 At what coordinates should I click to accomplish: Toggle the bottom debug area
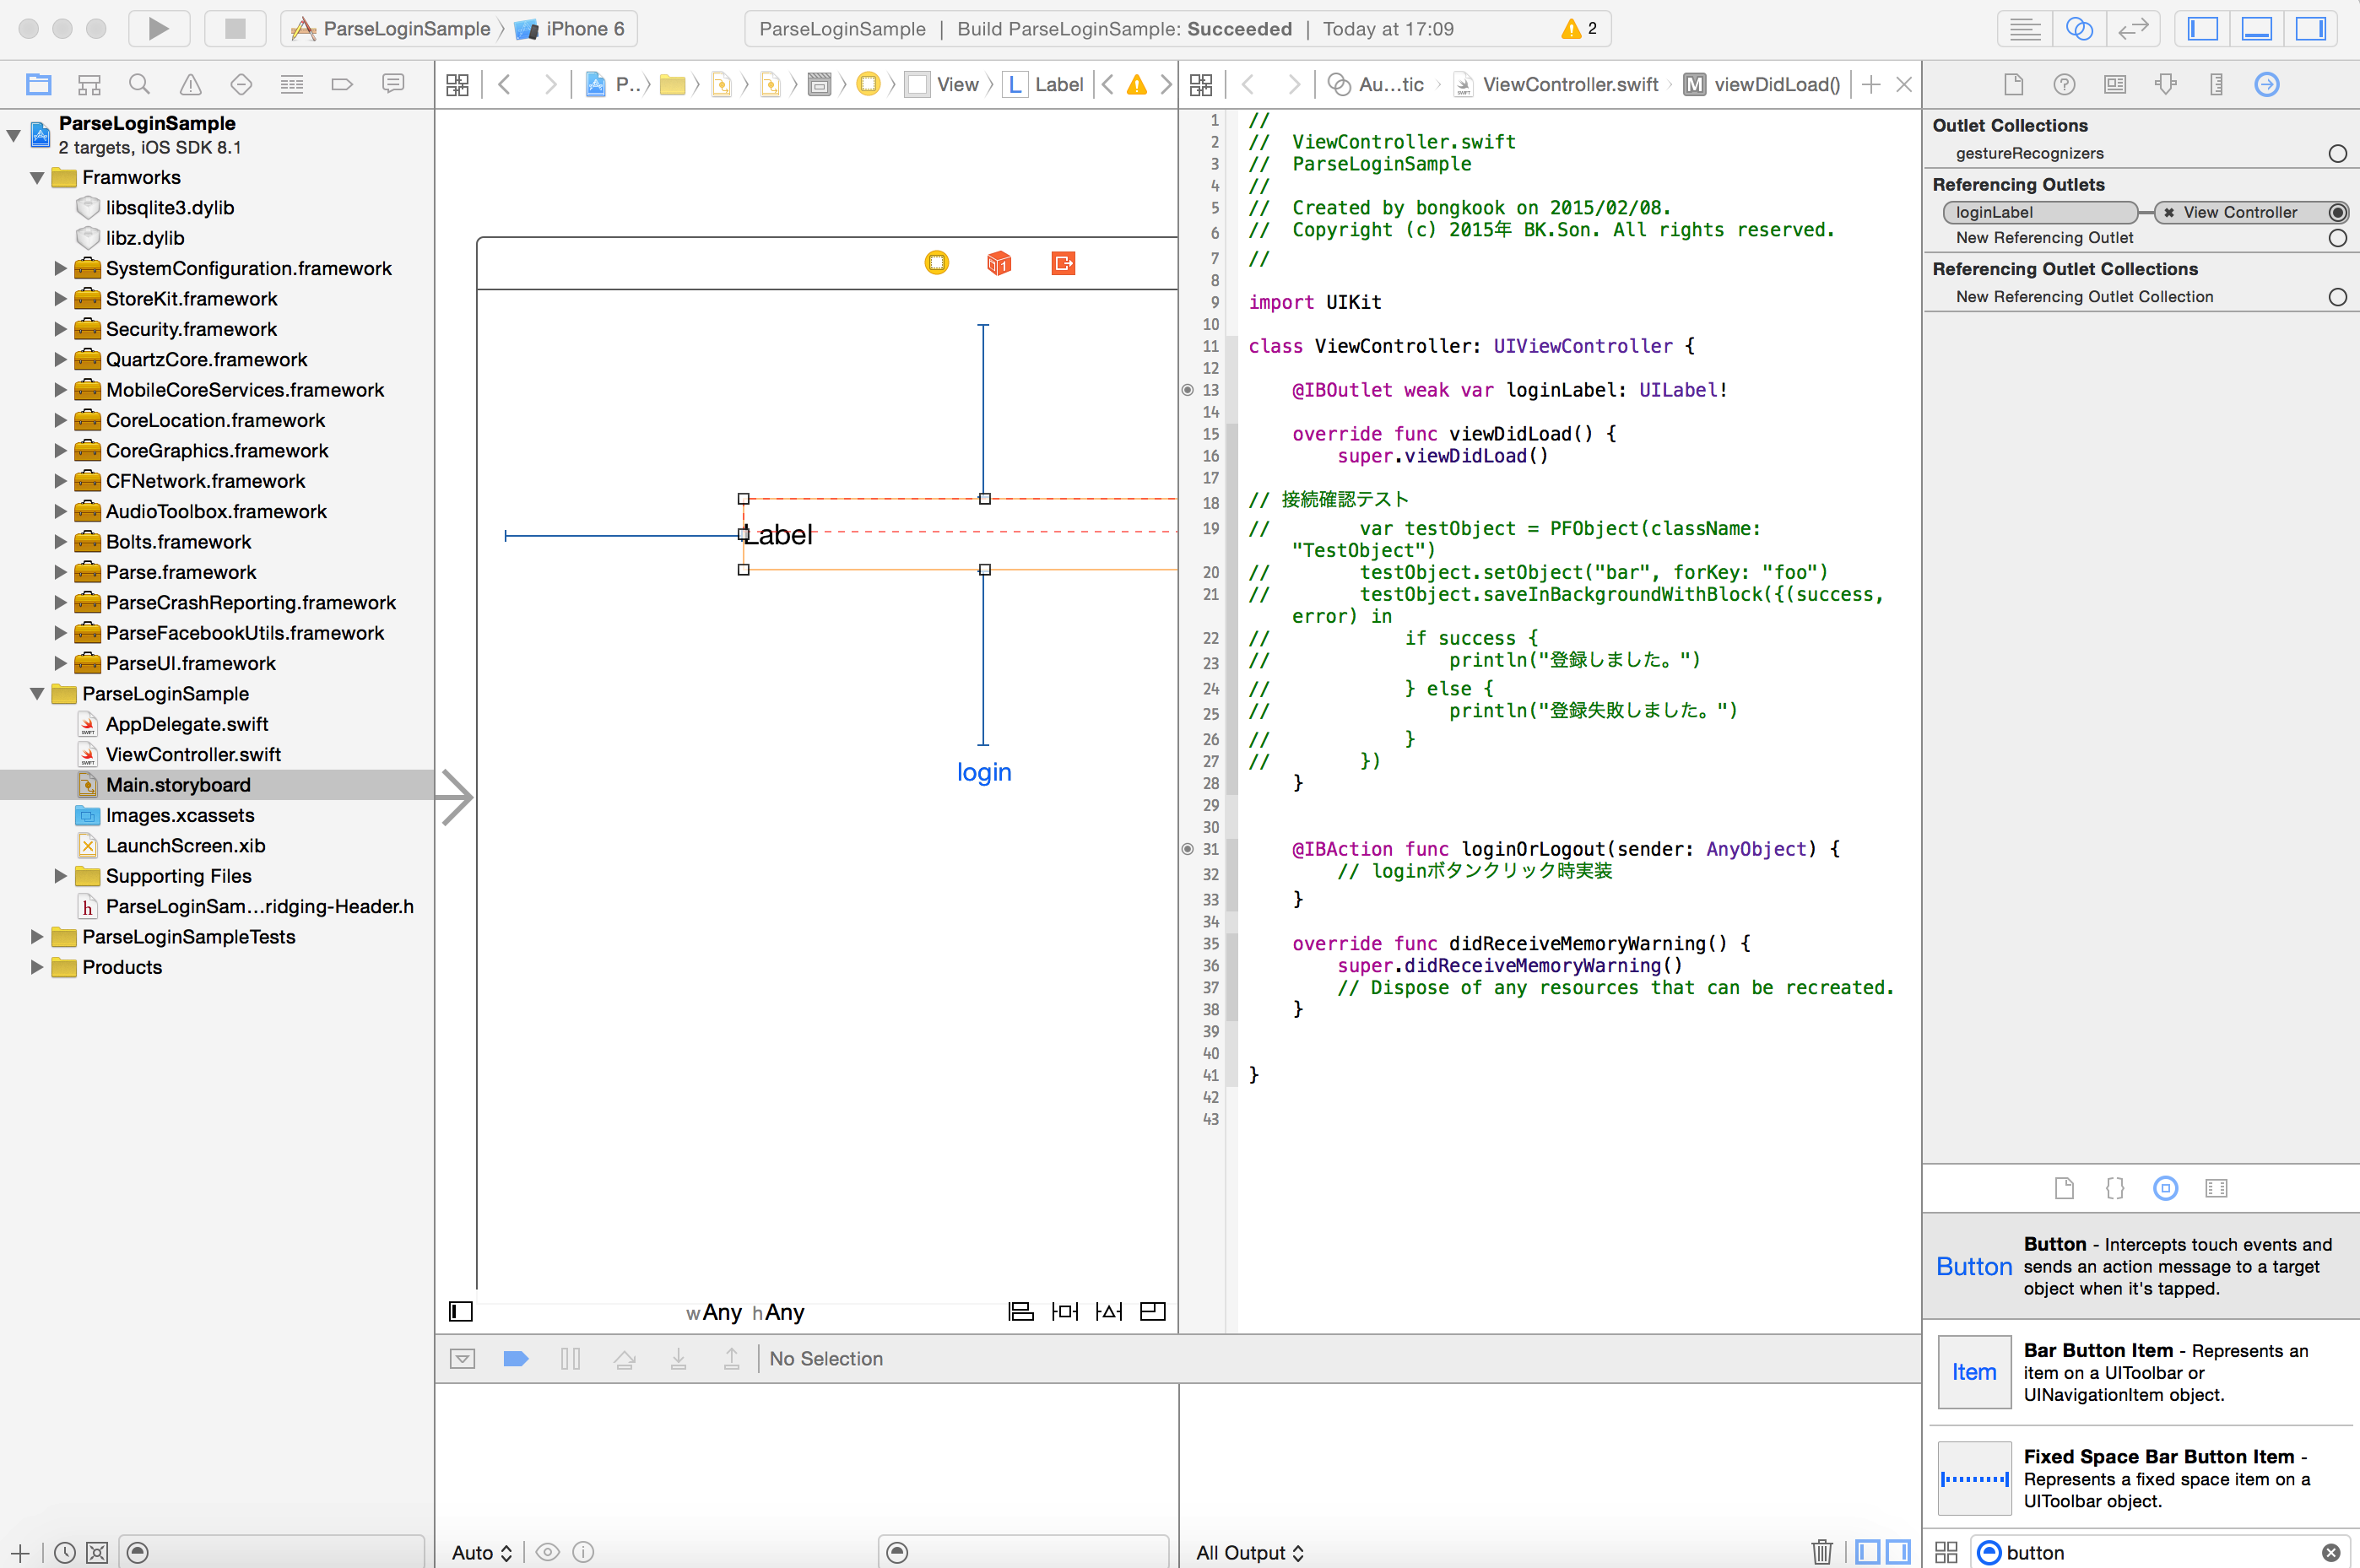tap(2256, 28)
